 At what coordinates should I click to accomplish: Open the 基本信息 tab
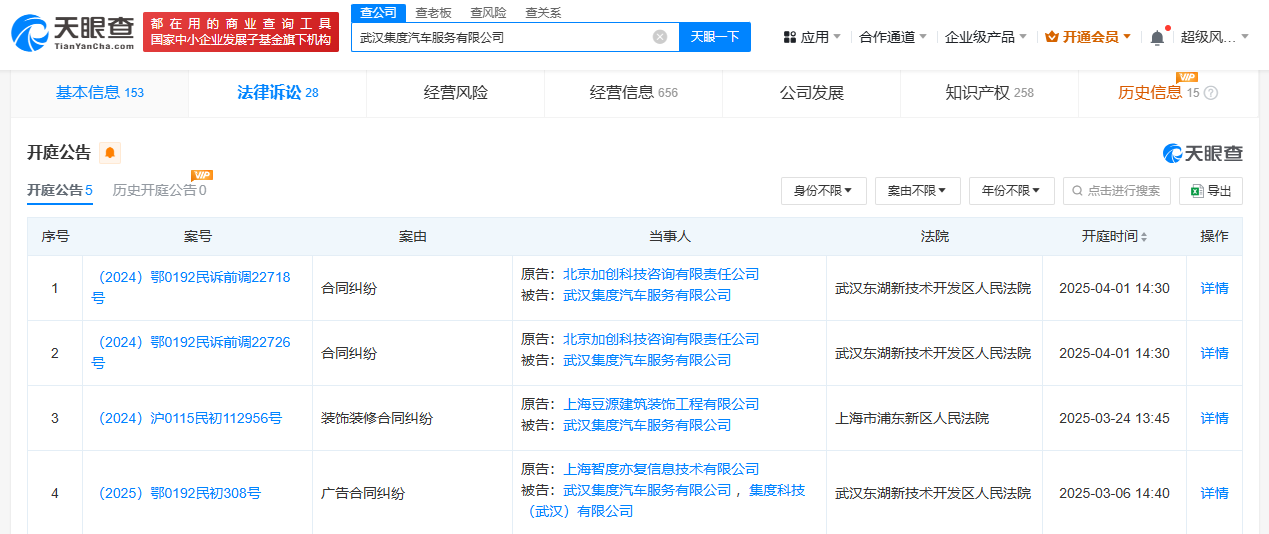tap(100, 93)
